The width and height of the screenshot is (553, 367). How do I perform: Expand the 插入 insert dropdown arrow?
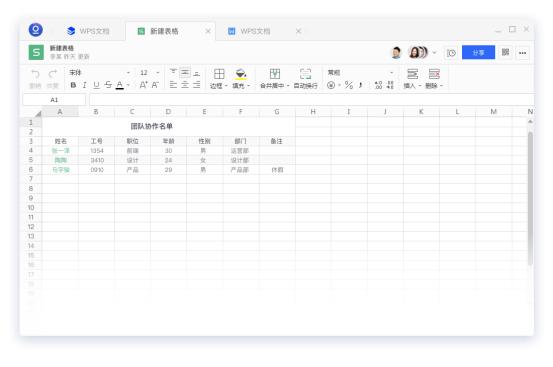pyautogui.click(x=420, y=86)
